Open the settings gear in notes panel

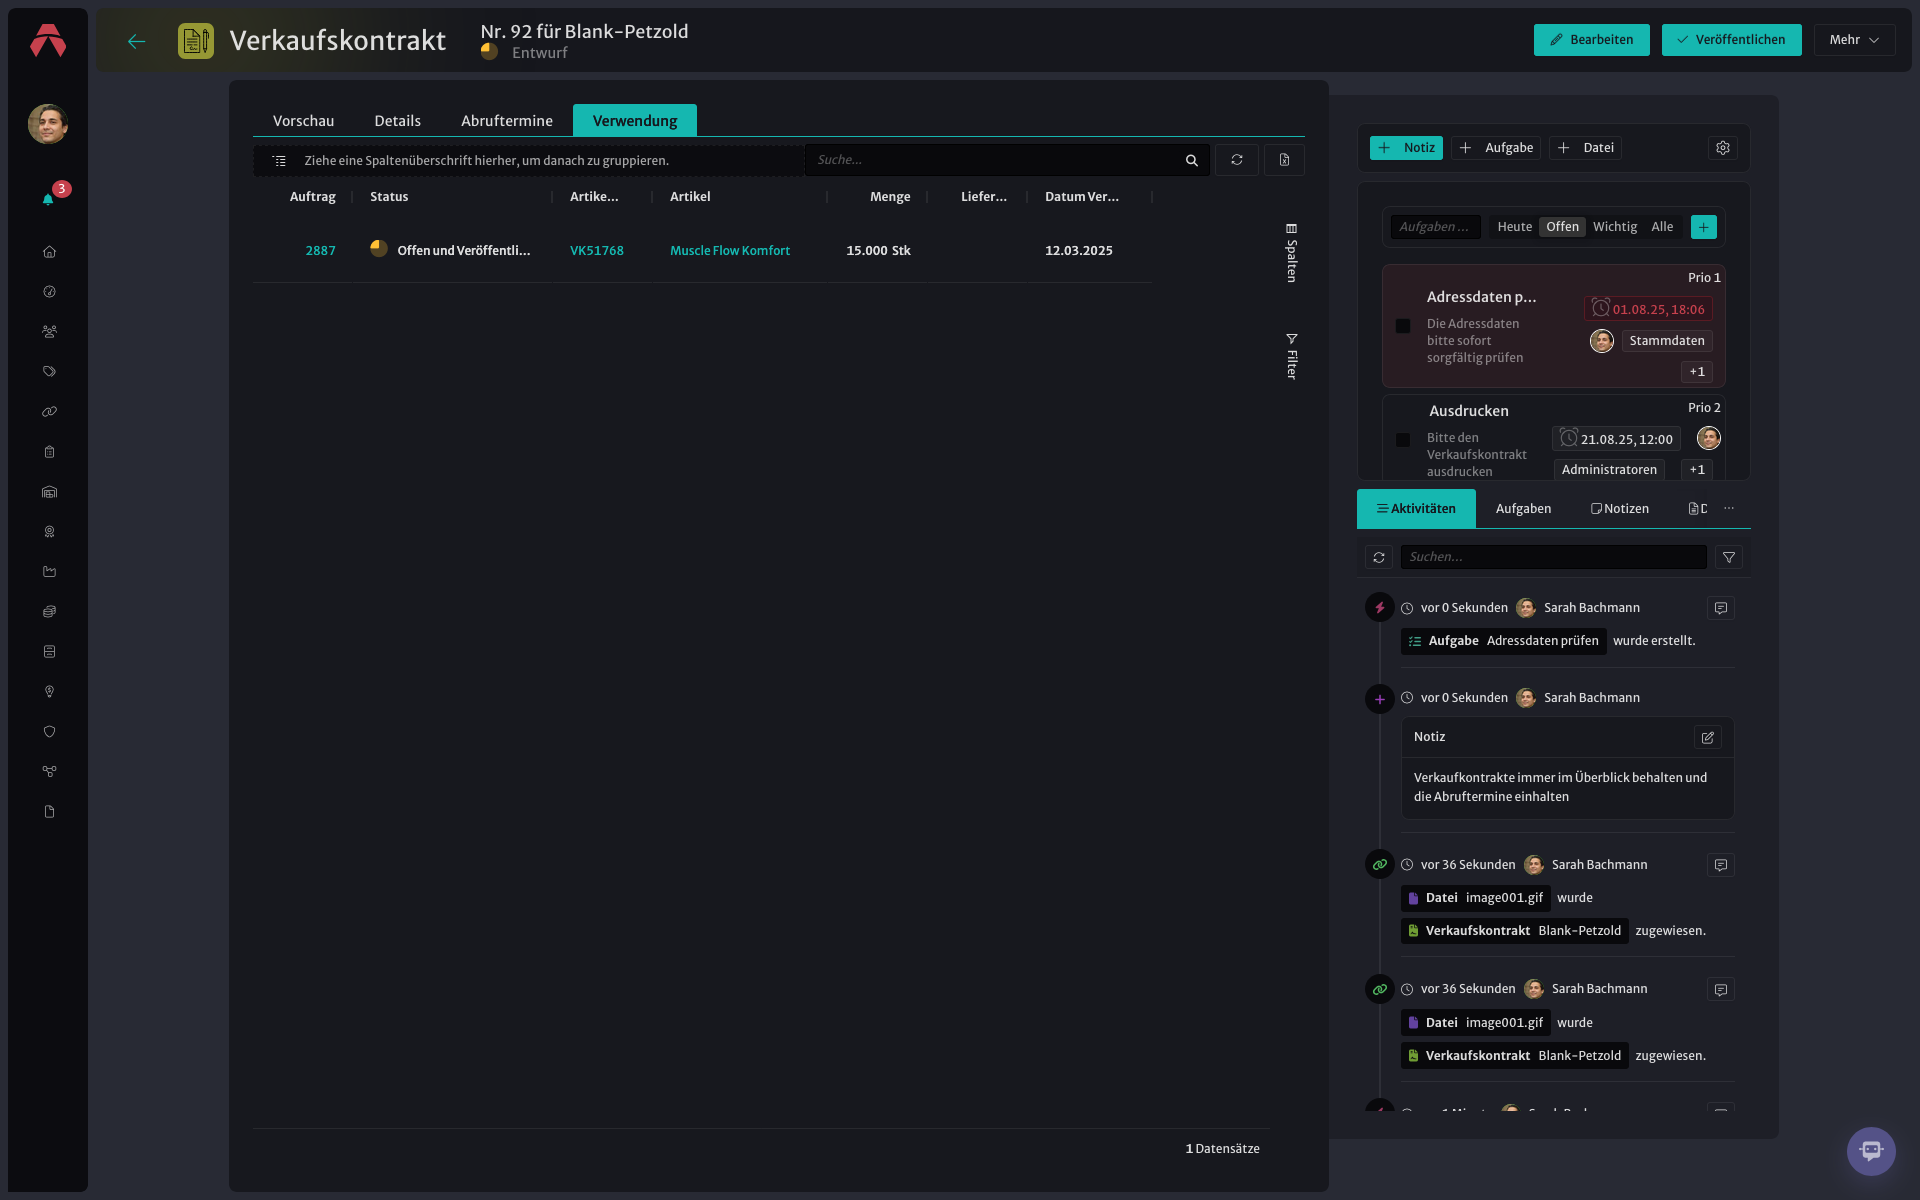click(x=1723, y=148)
